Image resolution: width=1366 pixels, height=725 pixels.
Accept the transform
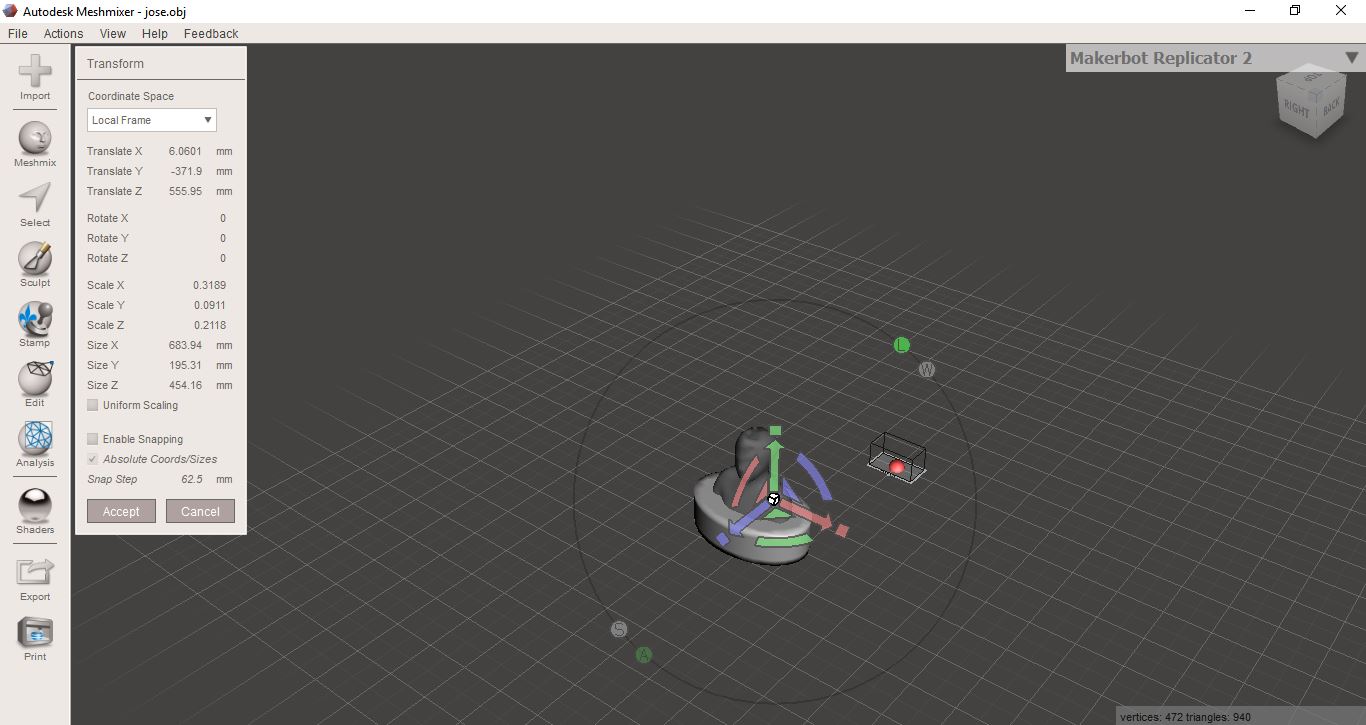(x=121, y=511)
